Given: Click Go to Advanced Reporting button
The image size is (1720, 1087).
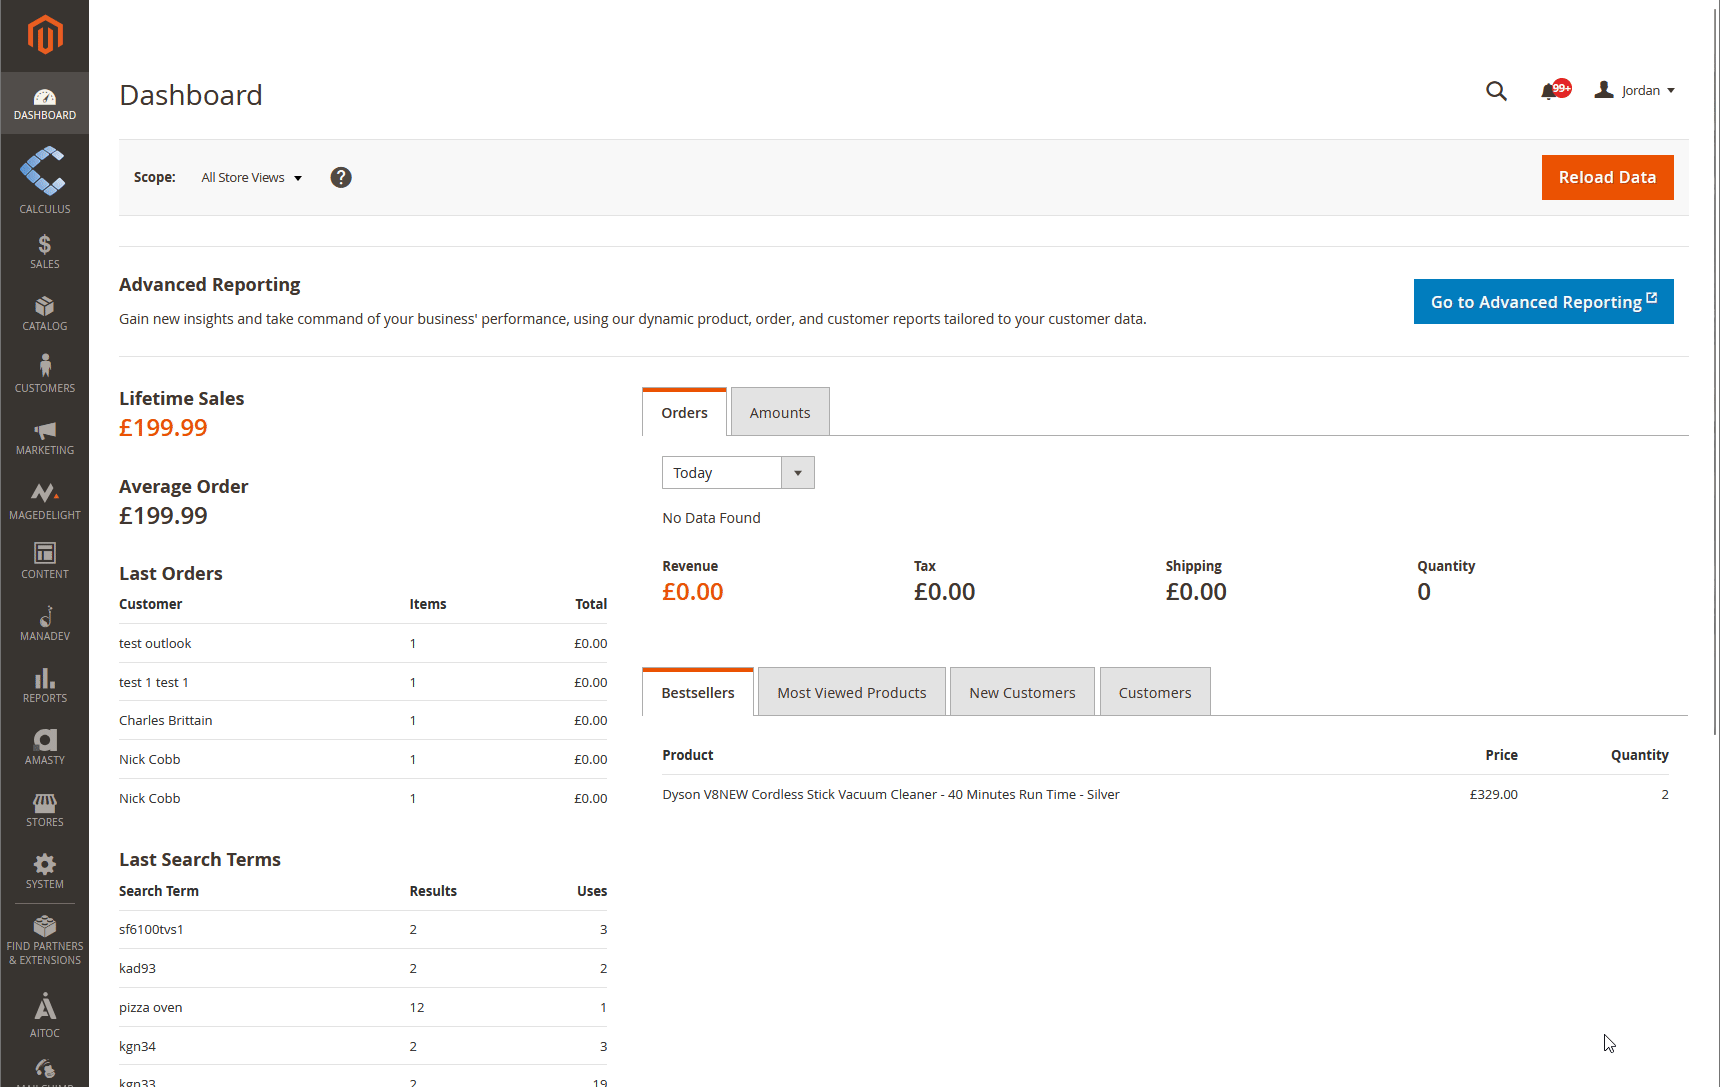Looking at the screenshot, I should pos(1543,302).
